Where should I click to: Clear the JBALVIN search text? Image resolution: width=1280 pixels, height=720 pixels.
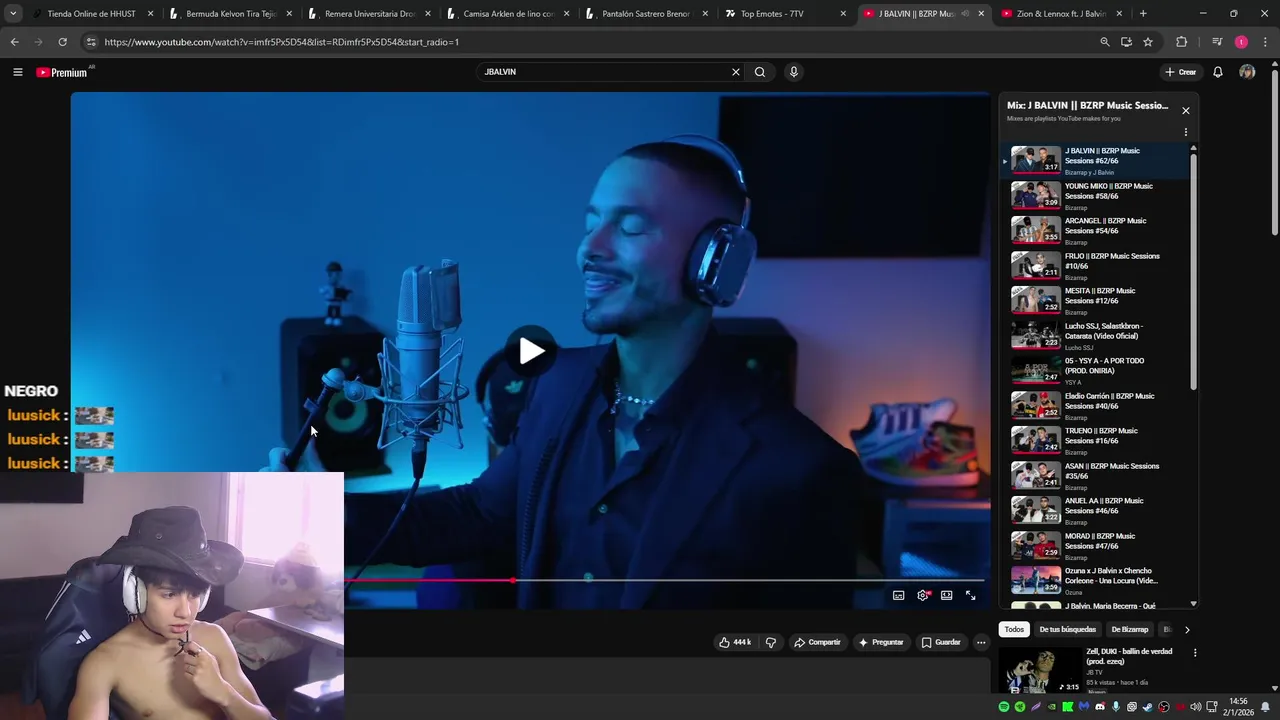(x=736, y=72)
